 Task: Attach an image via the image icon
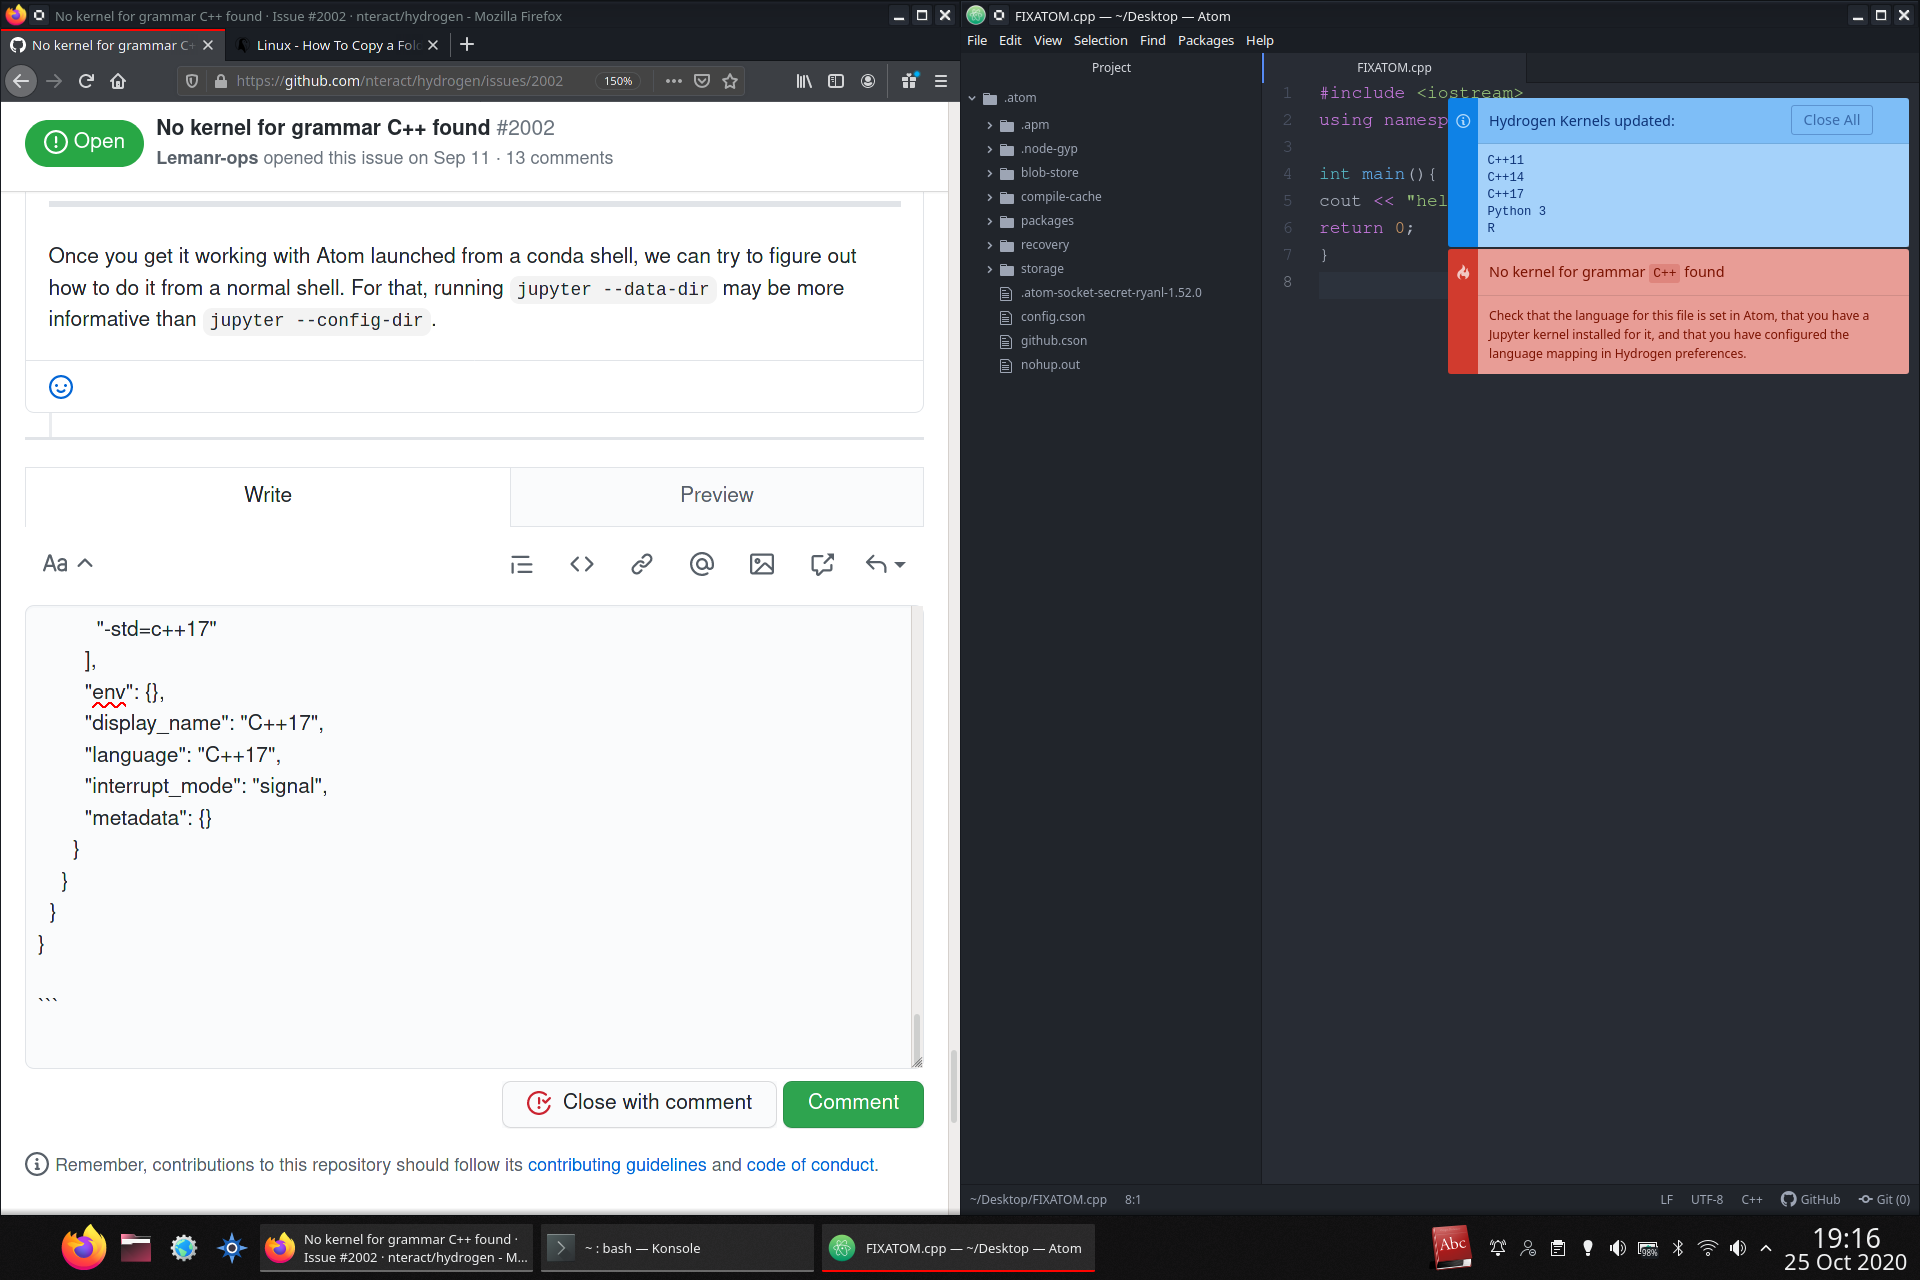pos(762,563)
